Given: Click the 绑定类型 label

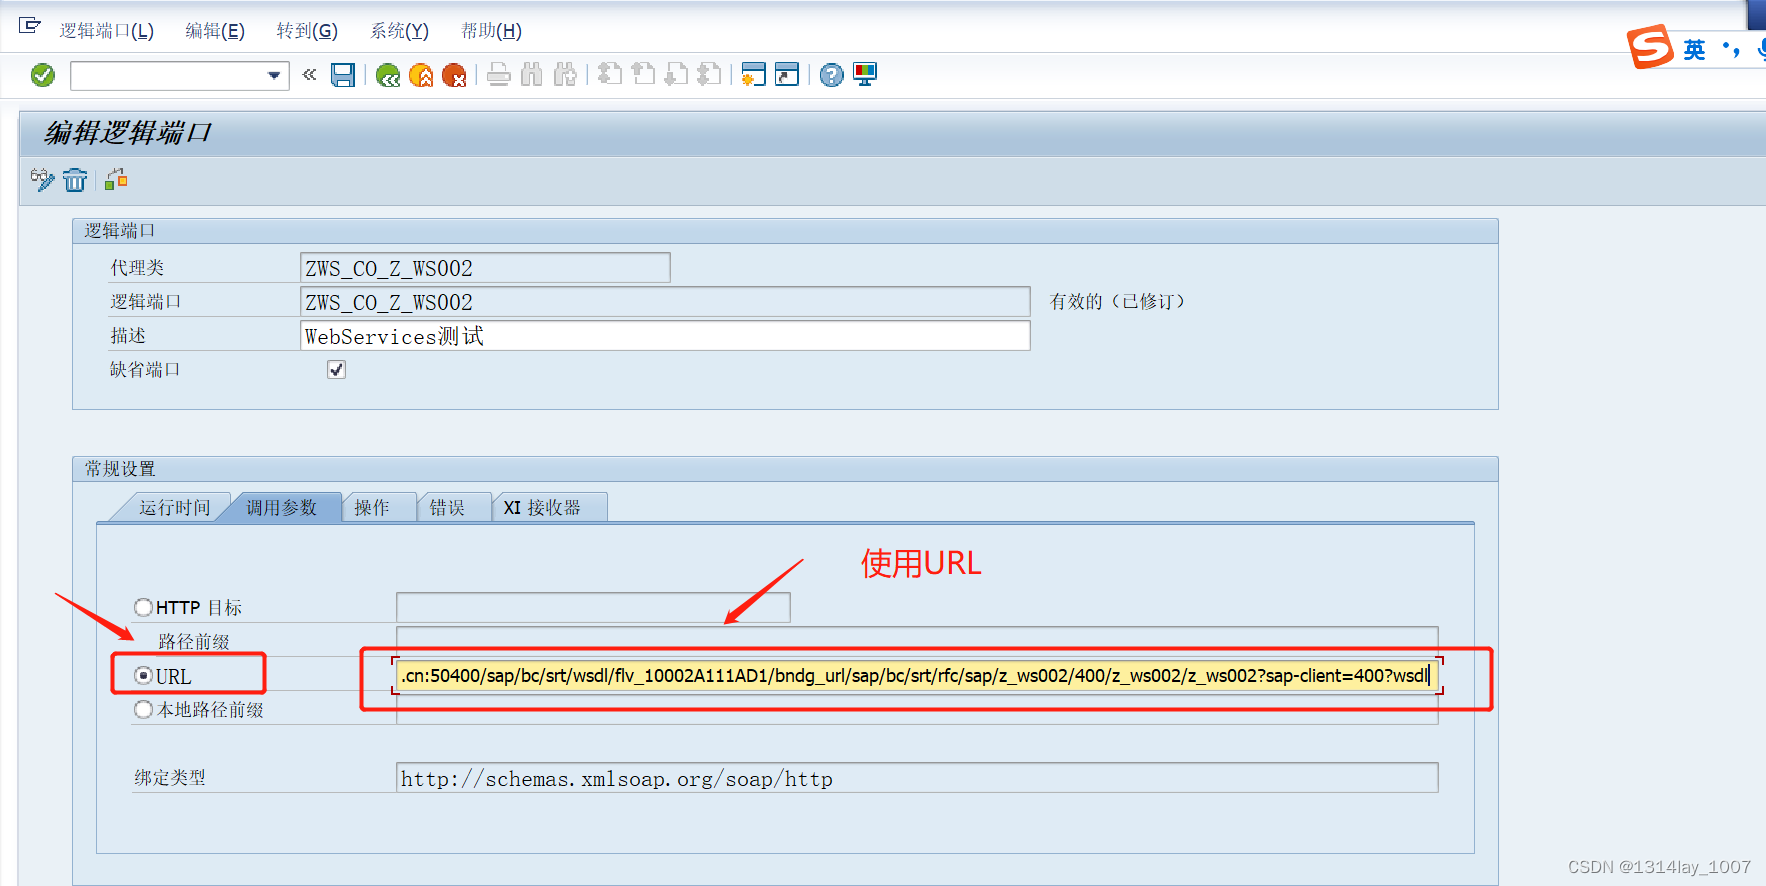Looking at the screenshot, I should coord(170,778).
